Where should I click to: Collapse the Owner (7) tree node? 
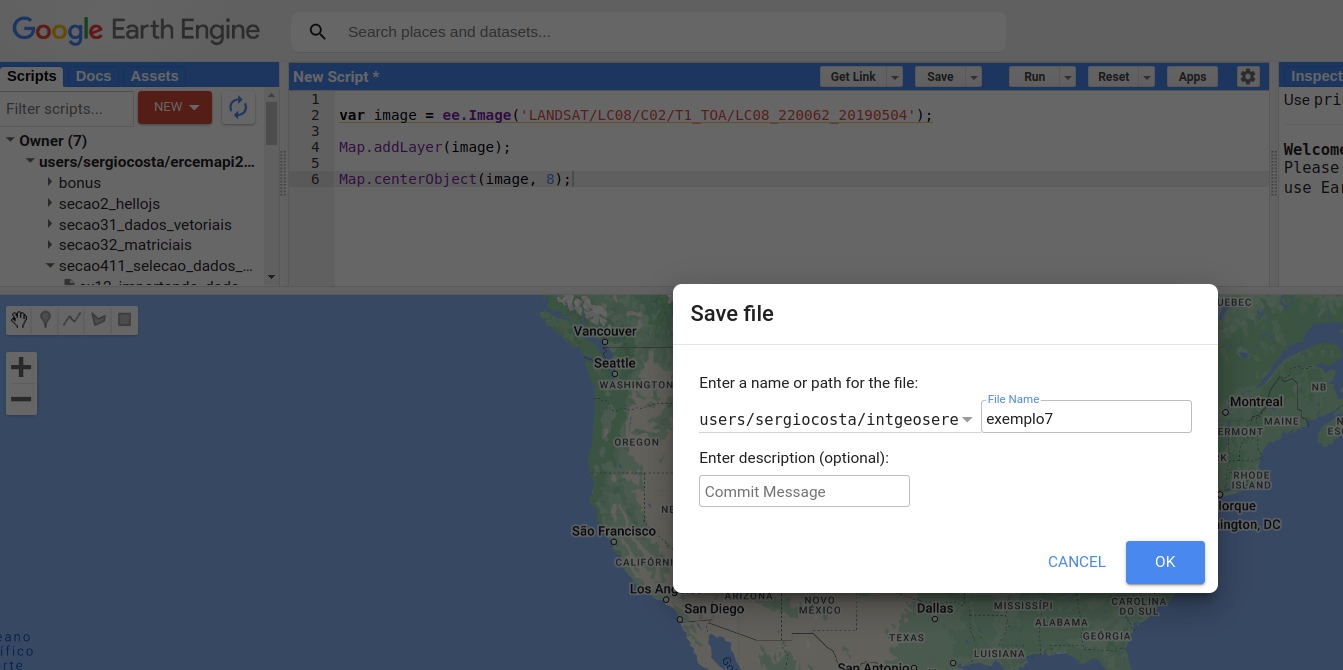coord(10,141)
